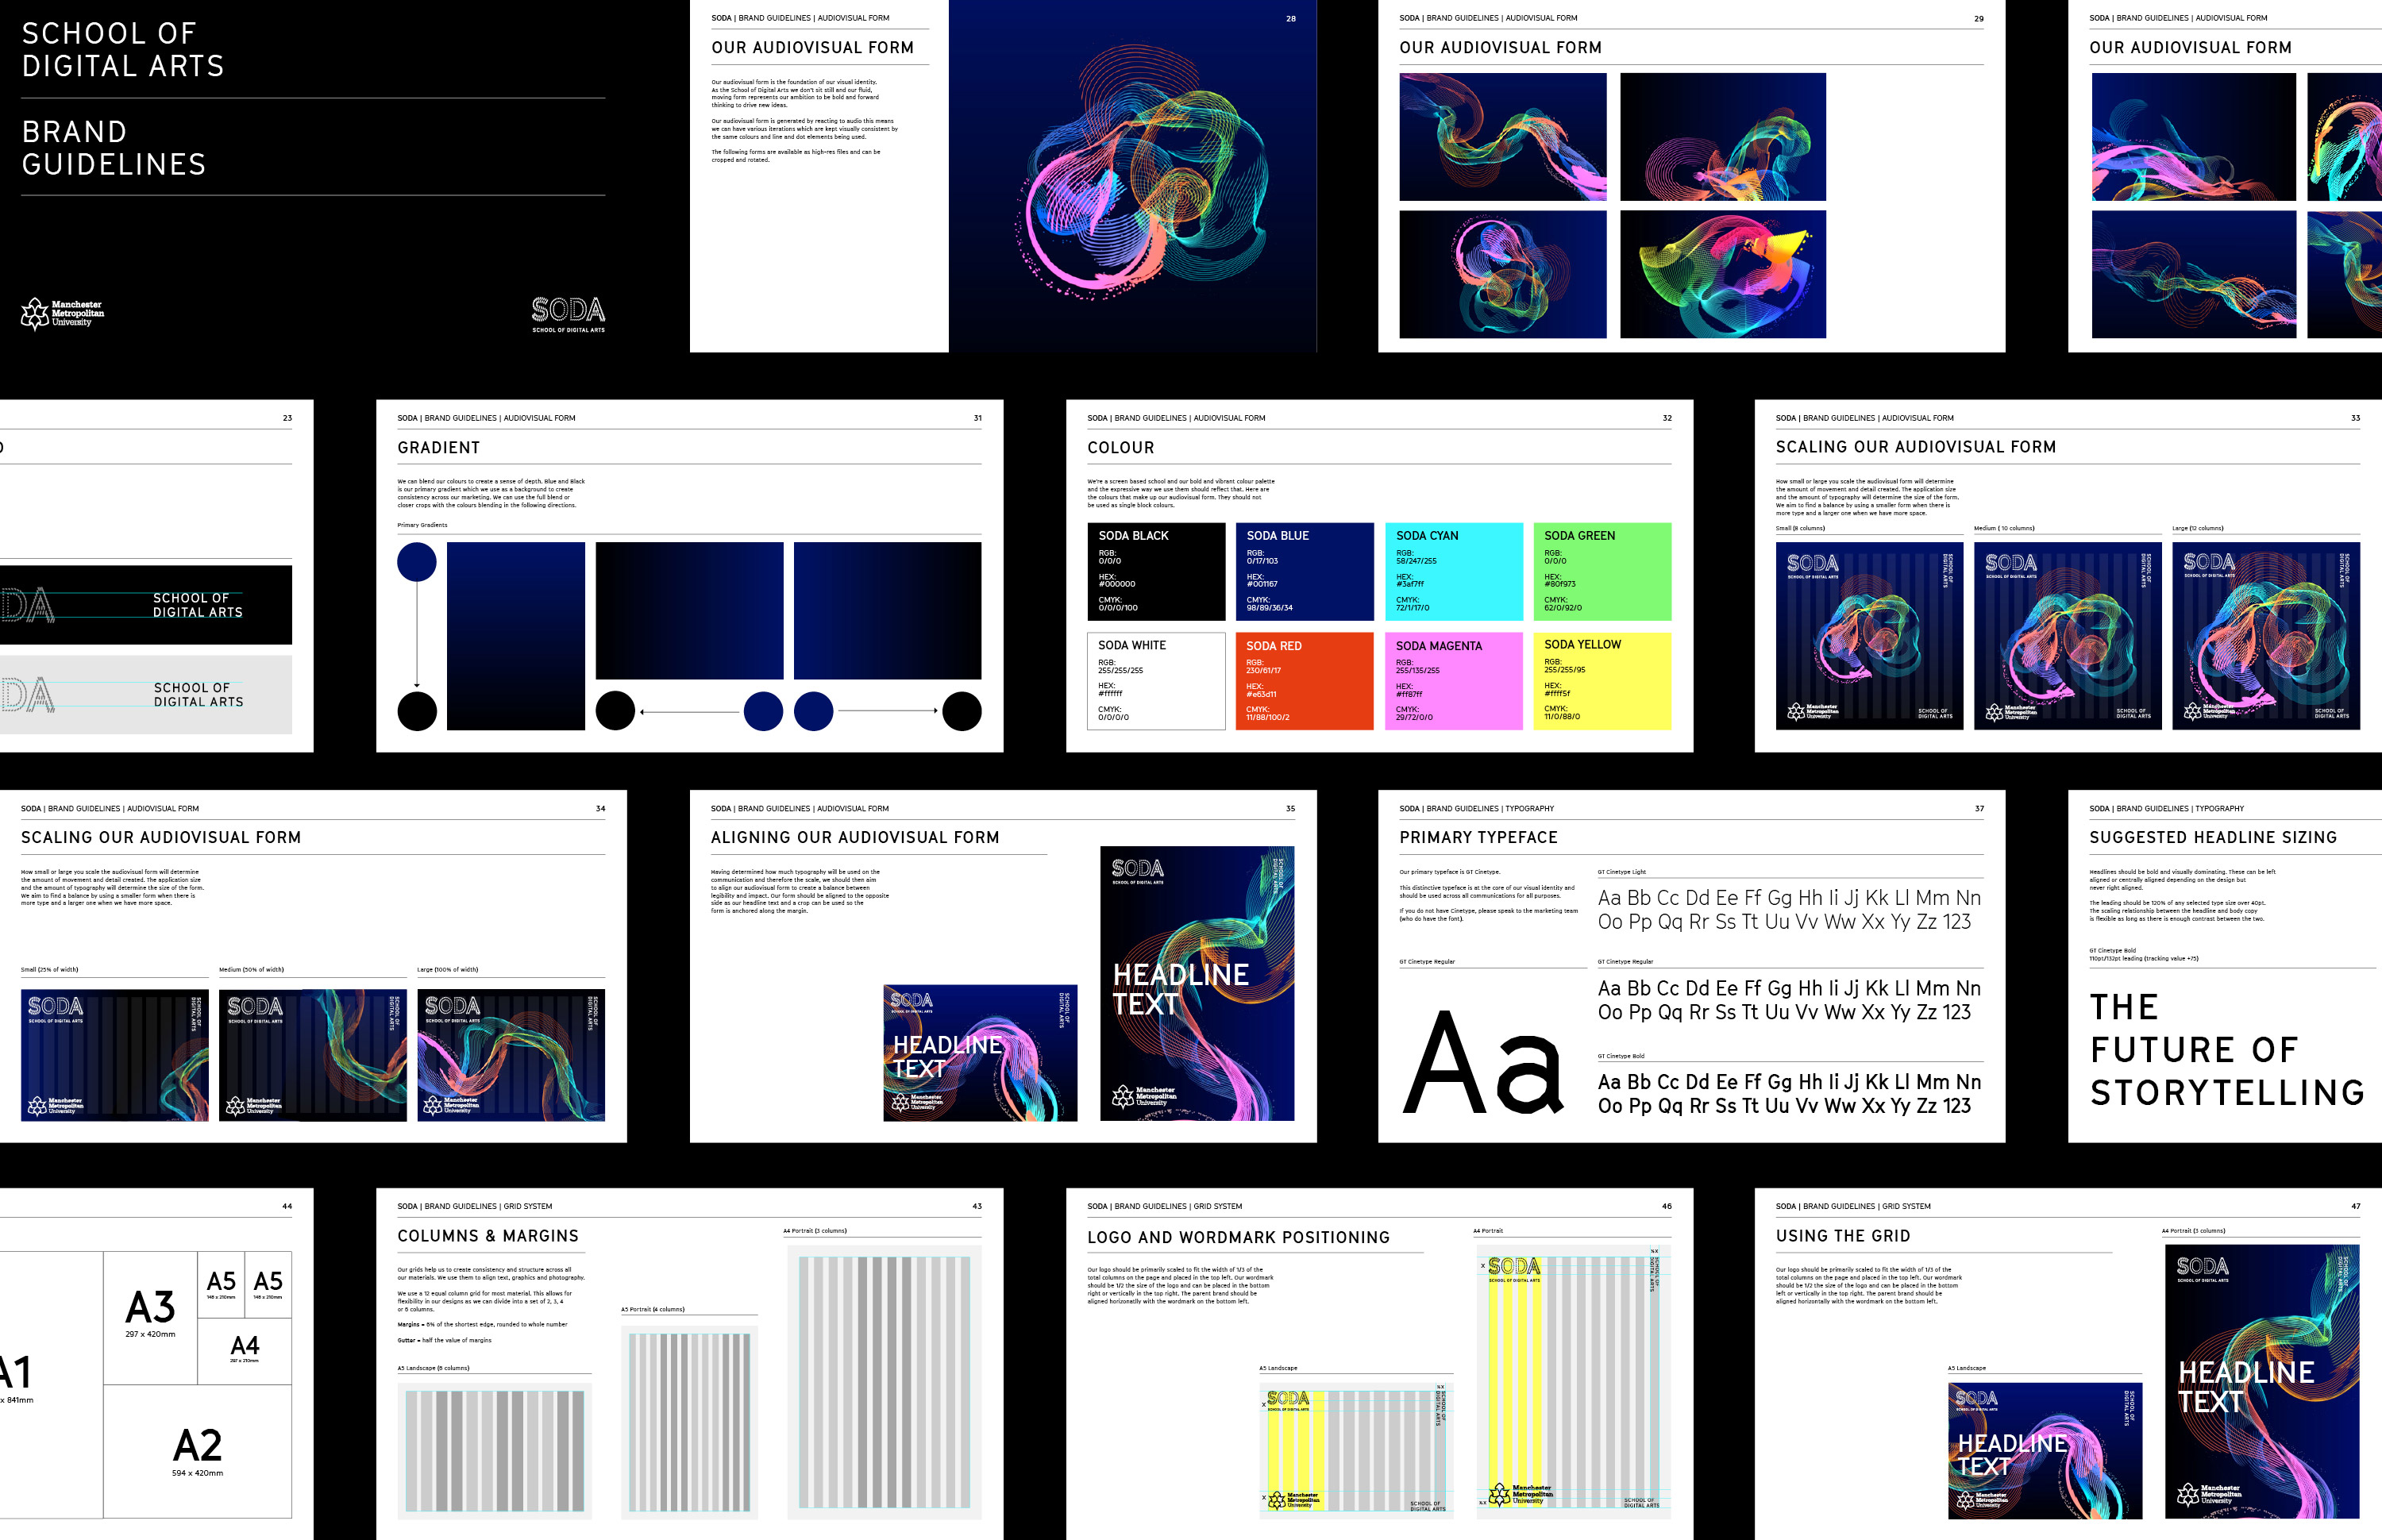Click the blue circle above the vertical gradient arrow
Viewport: 2382px width, 1540px height.
pyautogui.click(x=417, y=562)
